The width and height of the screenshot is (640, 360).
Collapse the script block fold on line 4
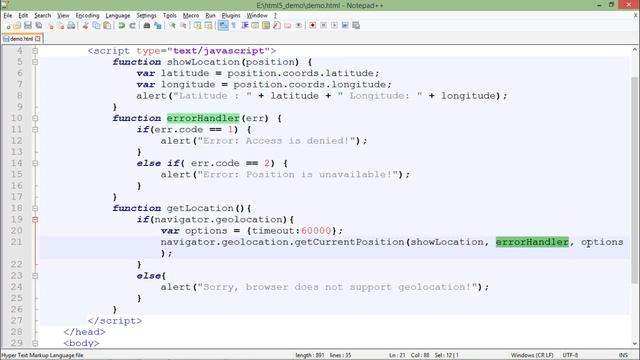tap(35, 51)
